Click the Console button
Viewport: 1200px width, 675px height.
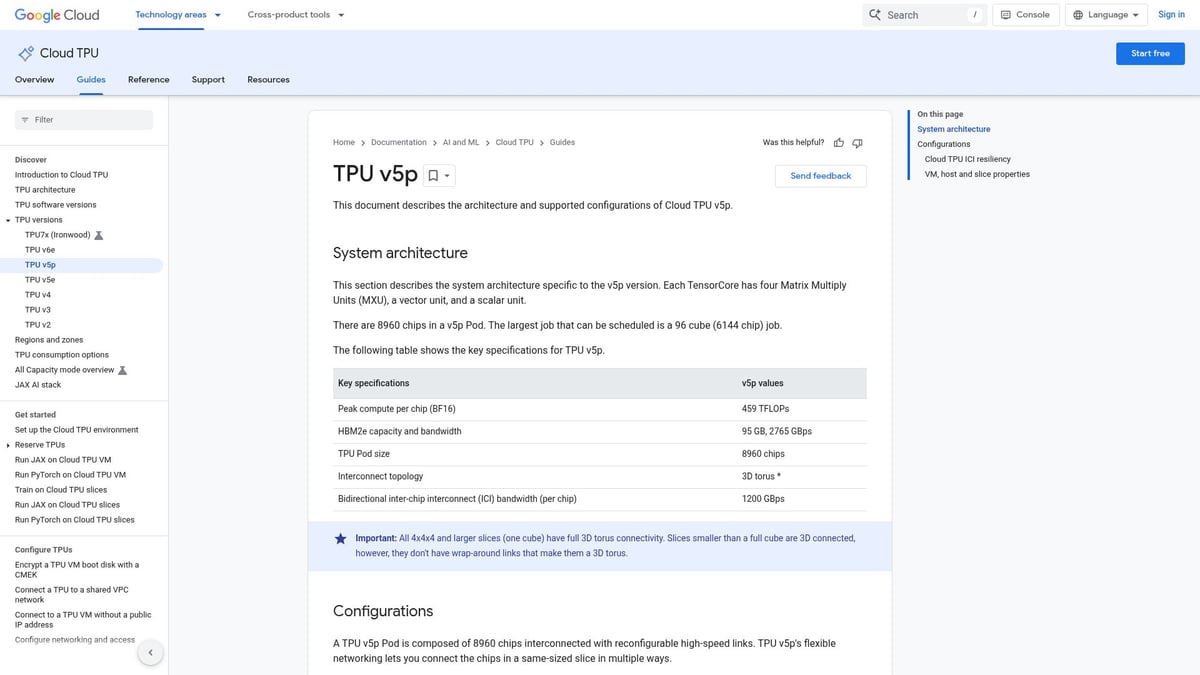coord(1025,15)
